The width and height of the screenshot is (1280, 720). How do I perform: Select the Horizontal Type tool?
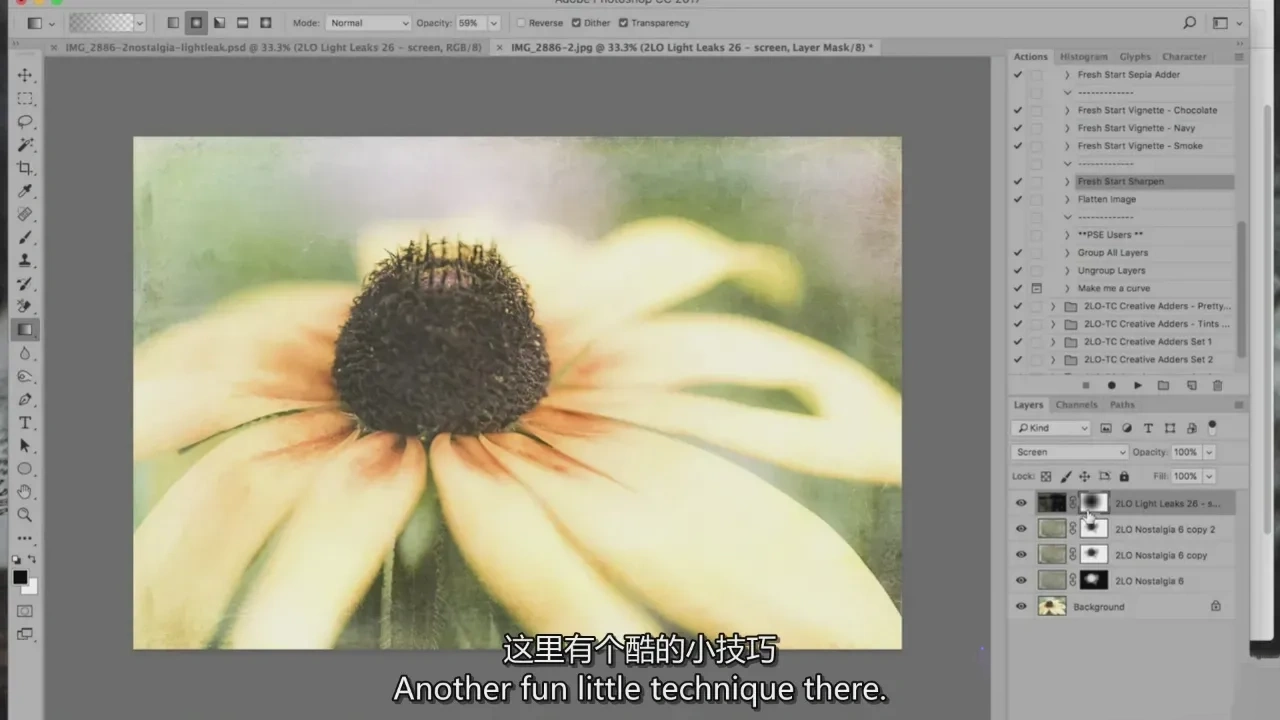click(25, 423)
